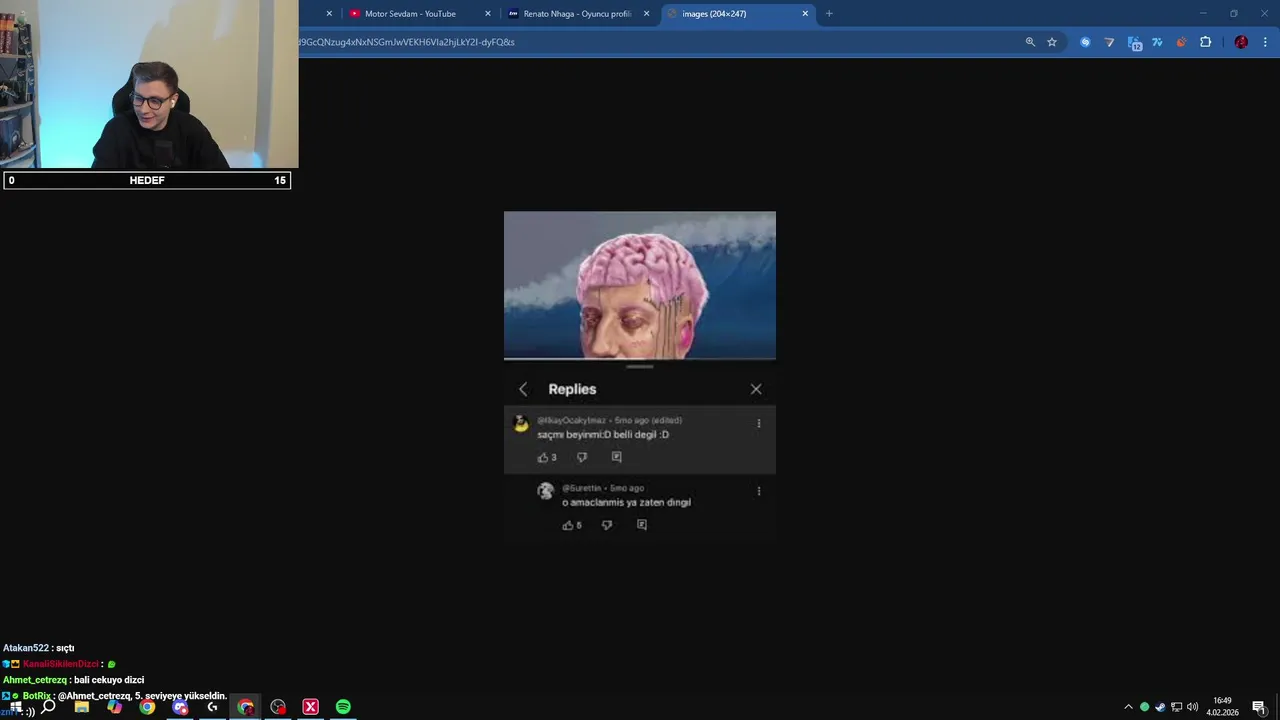Open the Windows notification center
The width and height of the screenshot is (1280, 720).
point(1259,707)
